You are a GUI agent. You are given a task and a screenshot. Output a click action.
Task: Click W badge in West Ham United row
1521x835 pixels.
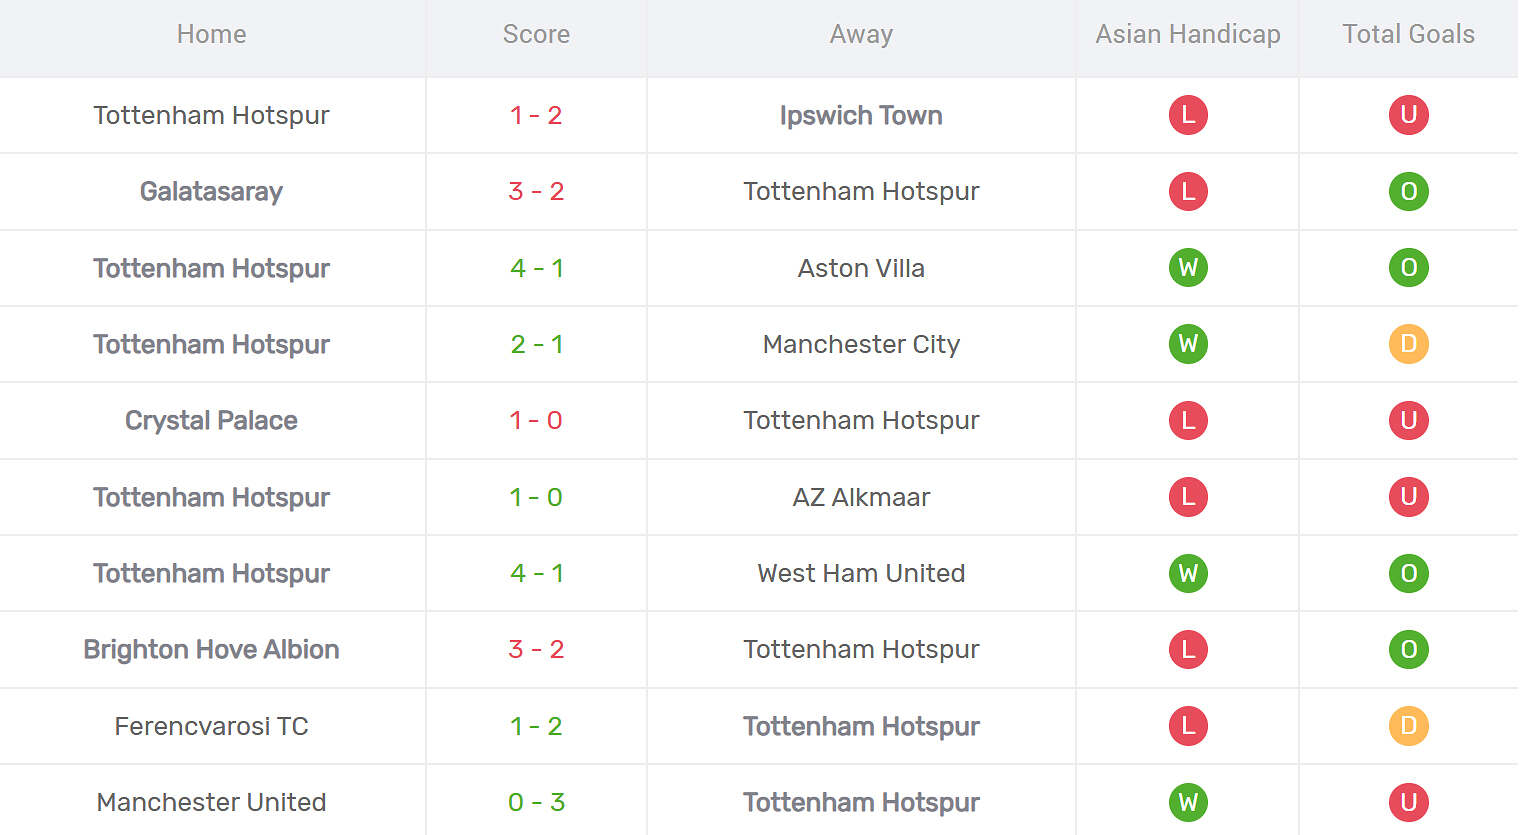[x=1188, y=573]
